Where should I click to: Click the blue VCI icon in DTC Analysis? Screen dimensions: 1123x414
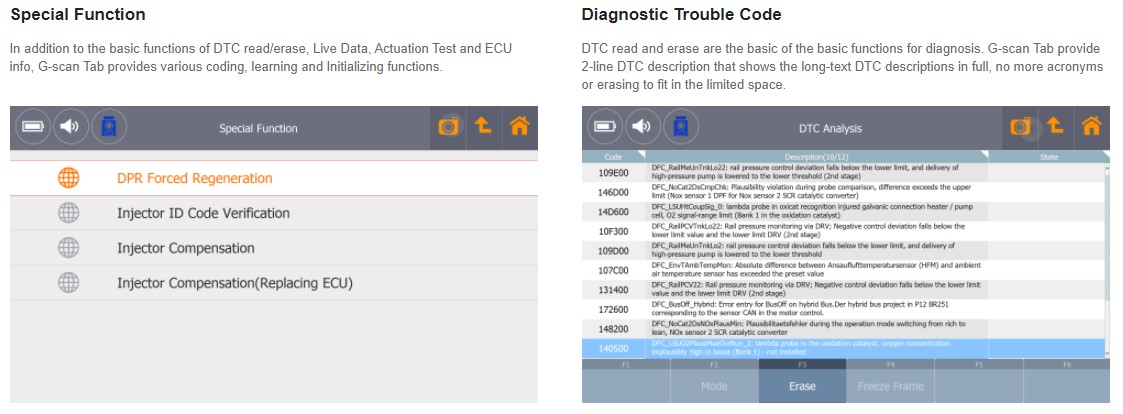tap(681, 127)
